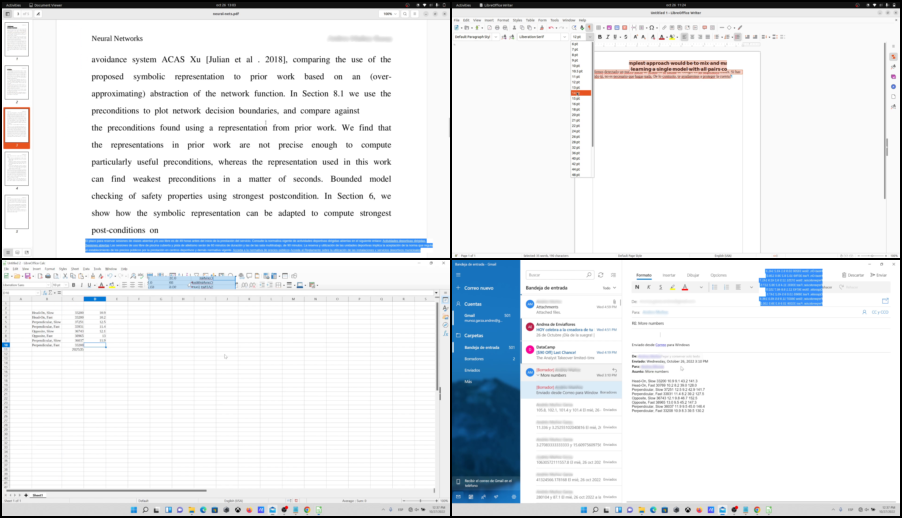Click Calc font color icon

click(x=101, y=285)
